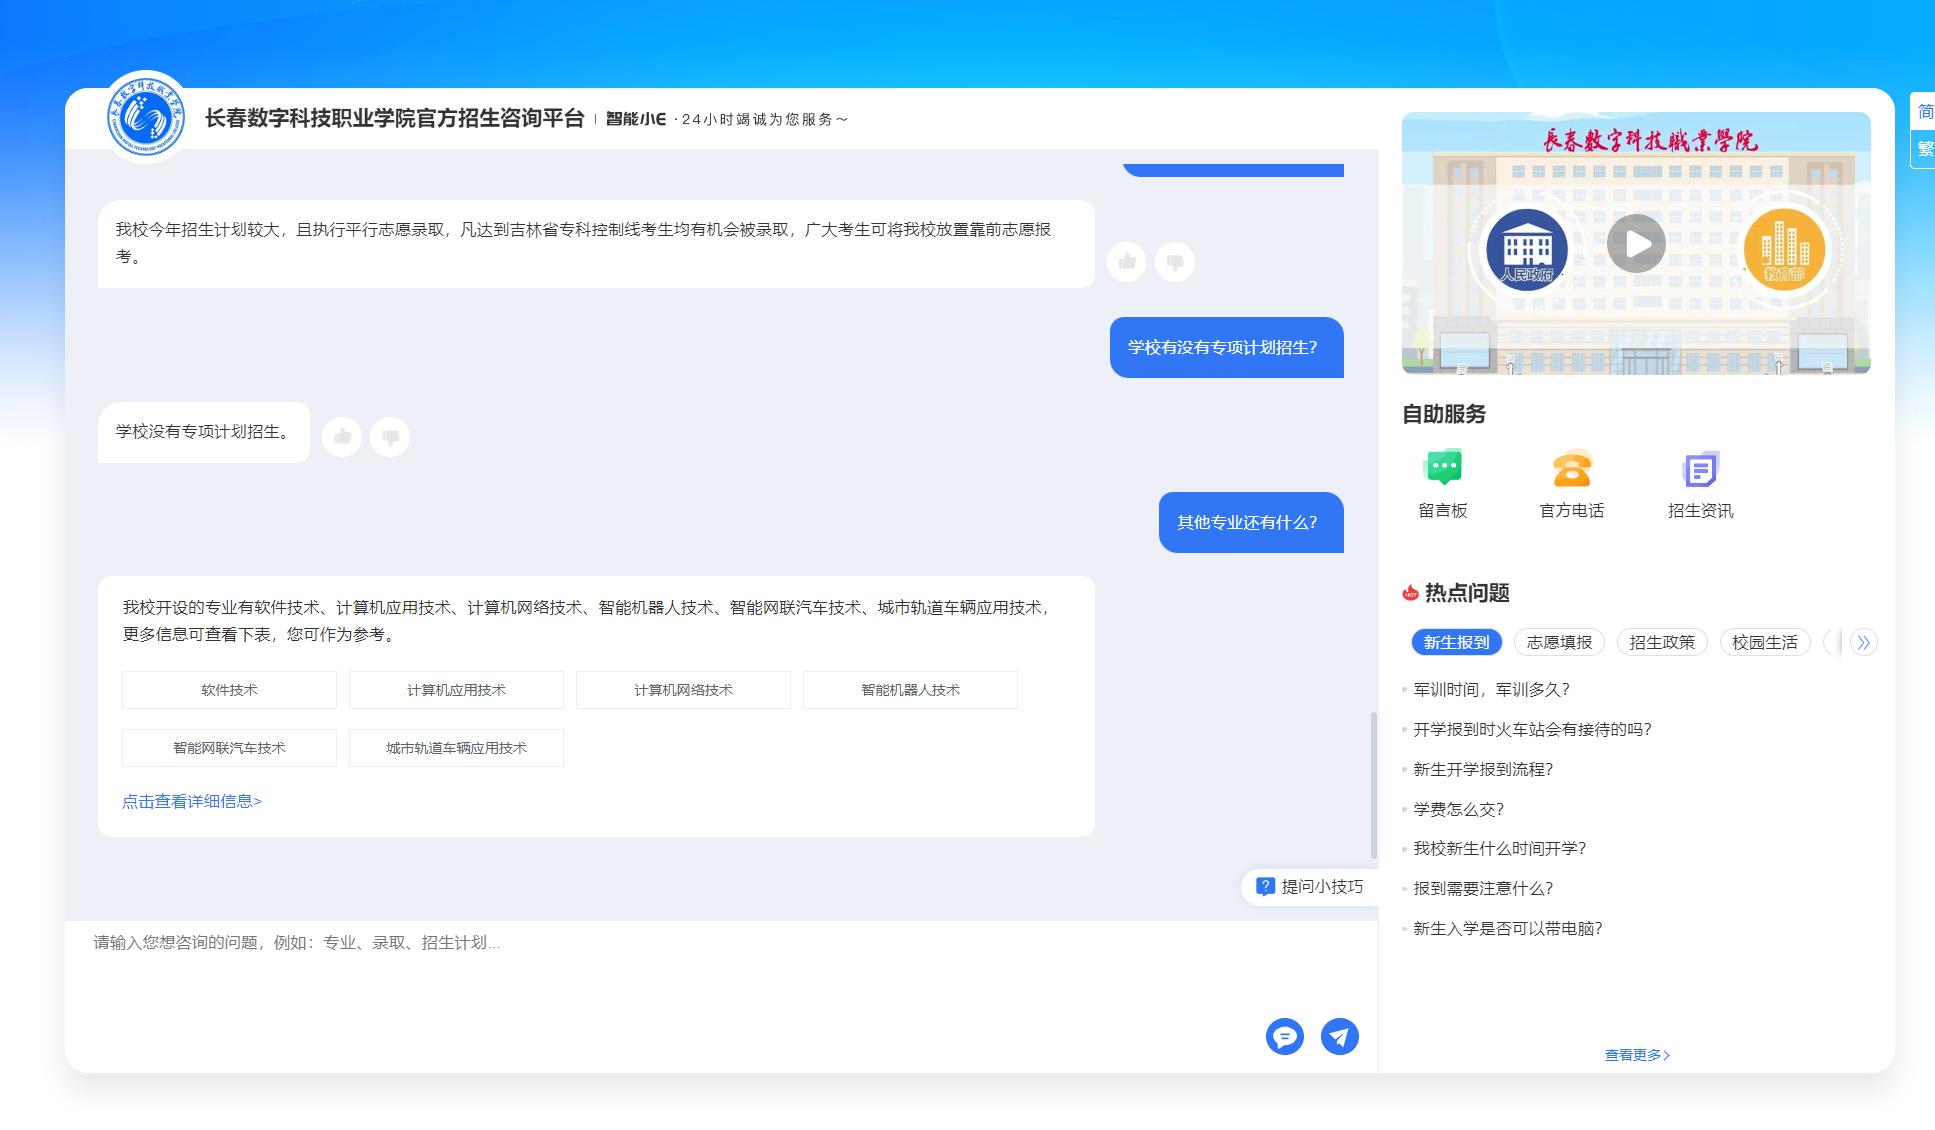Screen dimensions: 1935x1130
Task: Open question 开学报到时火车站会有接待的吗?
Action: pos(1533,729)
